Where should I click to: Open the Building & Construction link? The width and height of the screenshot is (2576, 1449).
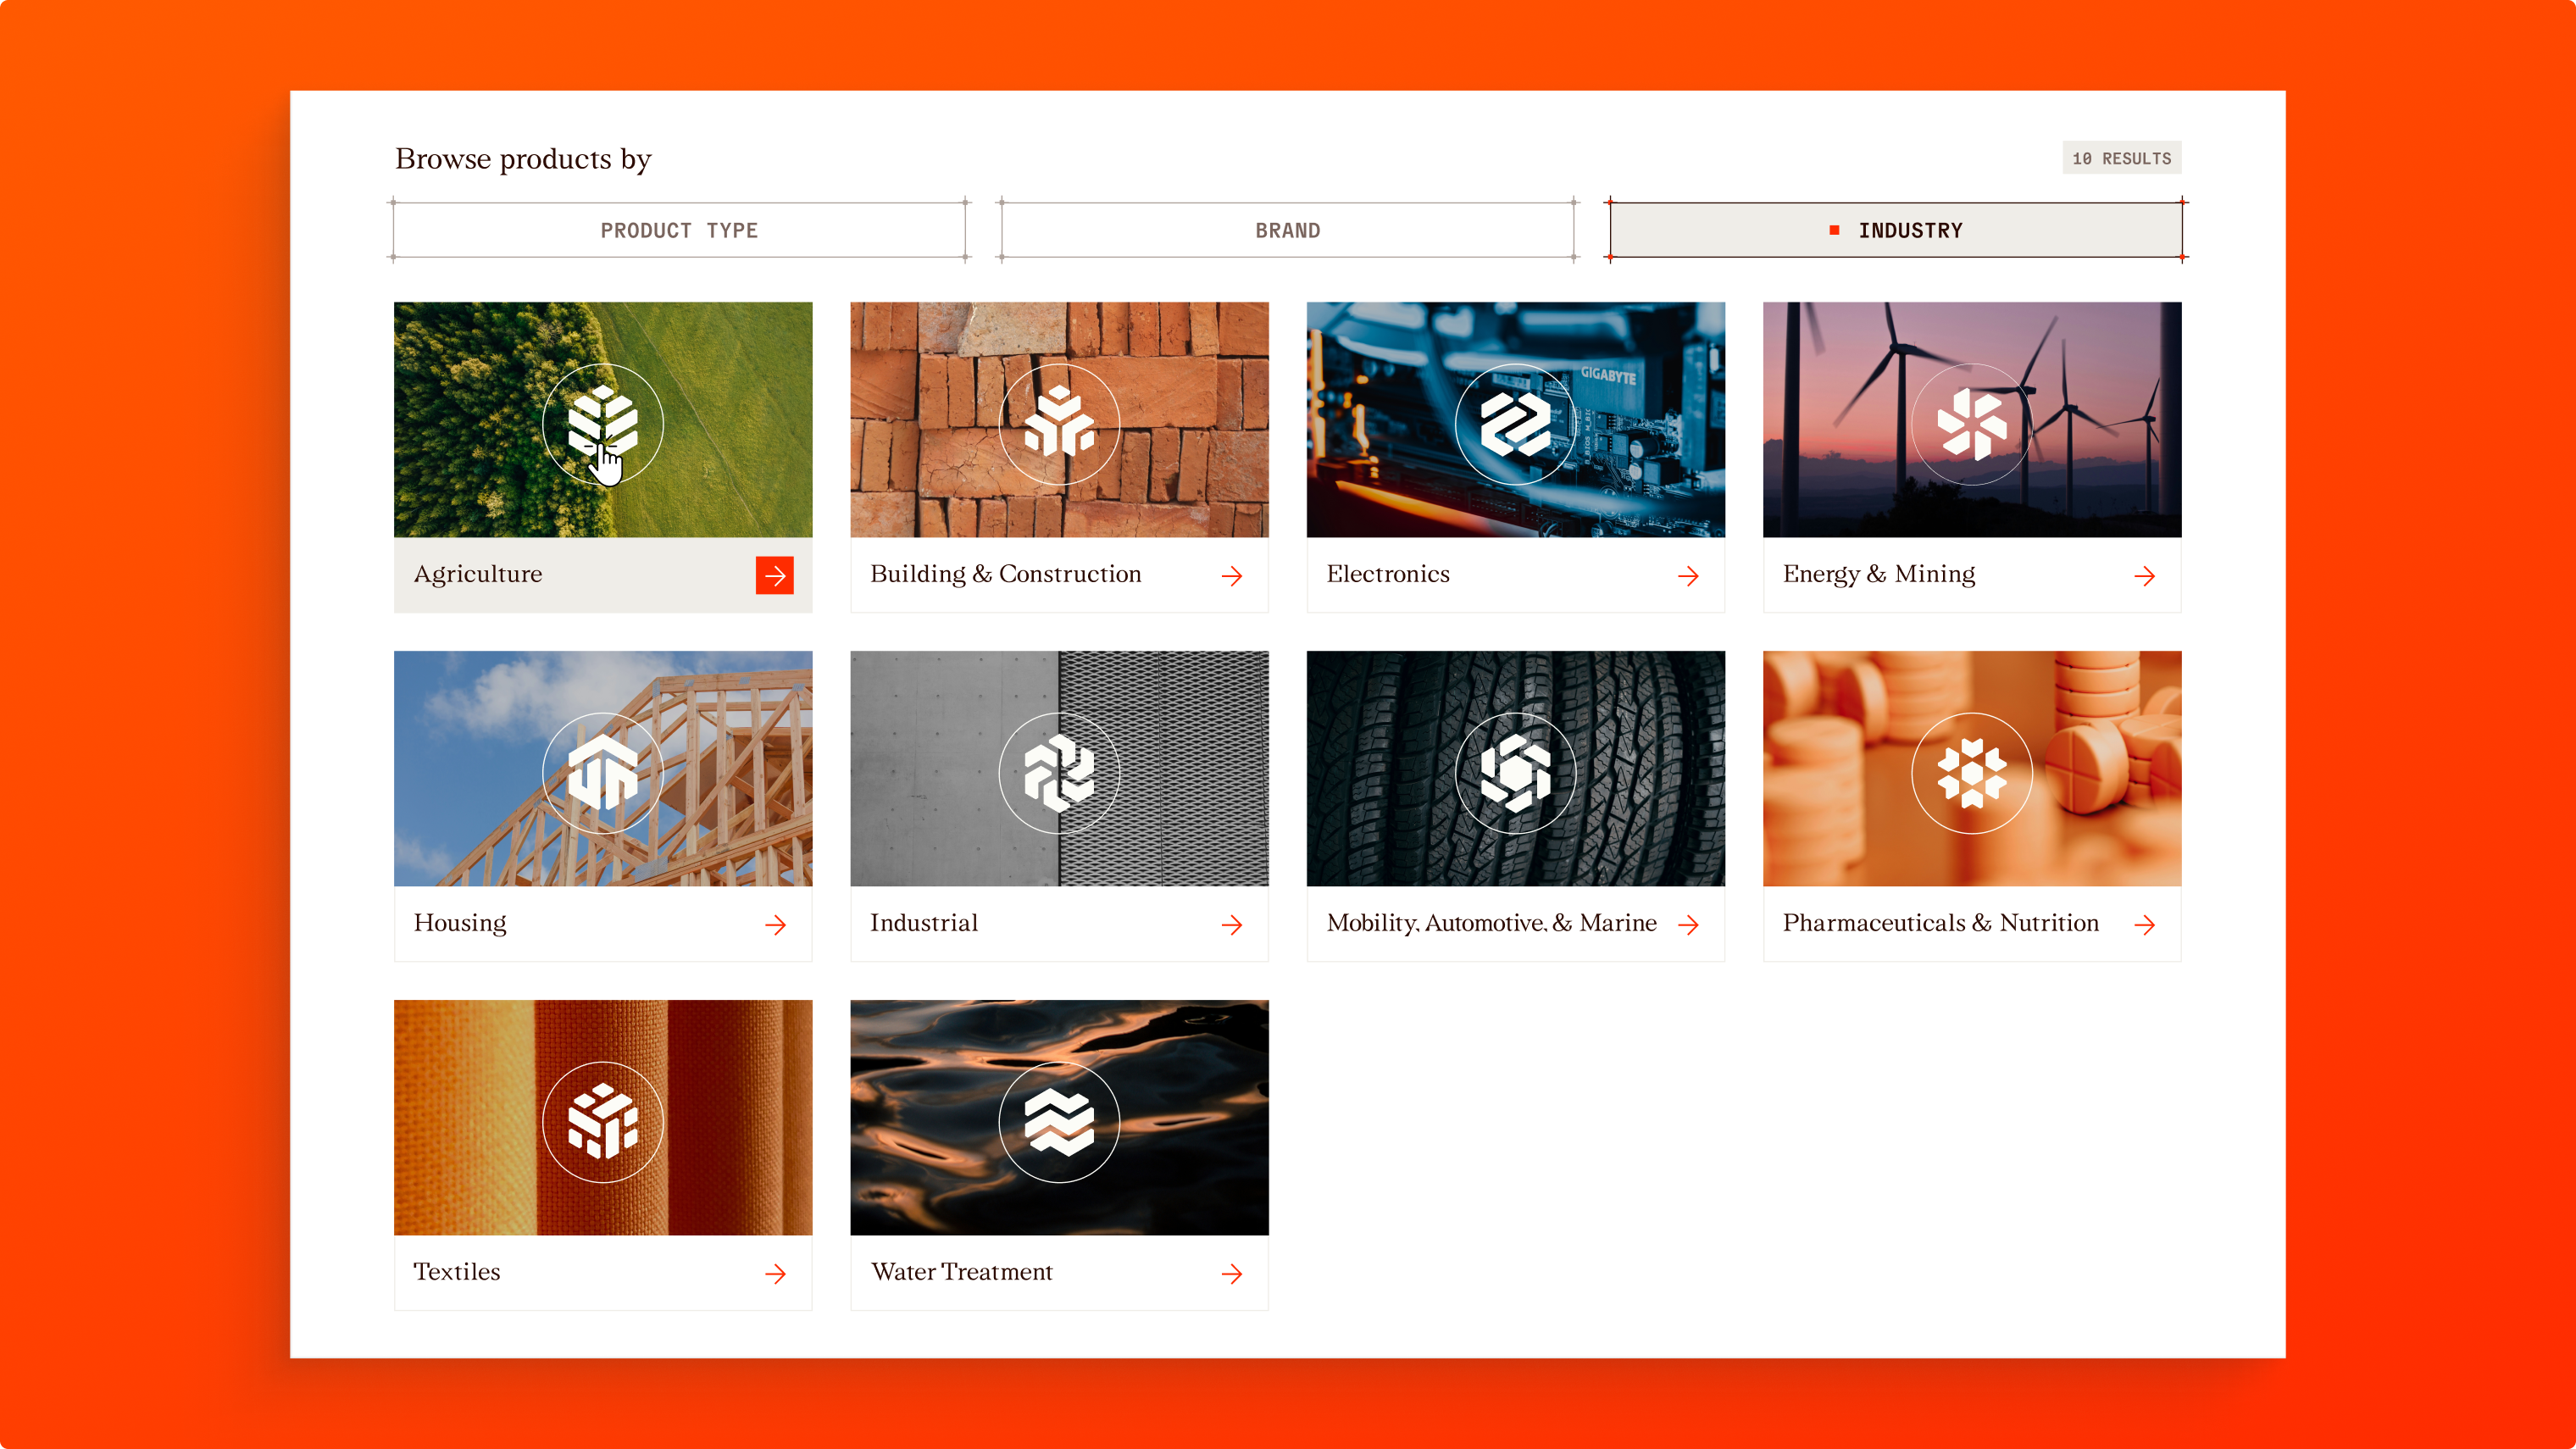(x=1005, y=574)
